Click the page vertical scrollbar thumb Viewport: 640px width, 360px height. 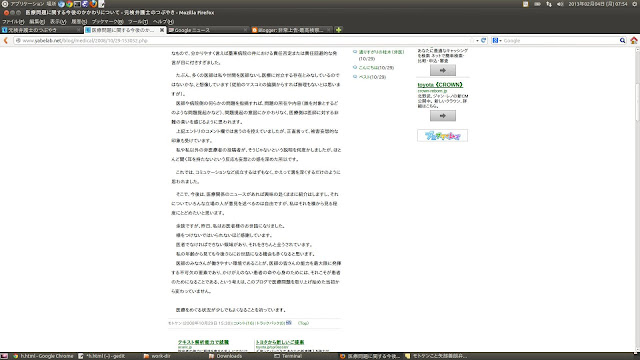[x=638, y=102]
